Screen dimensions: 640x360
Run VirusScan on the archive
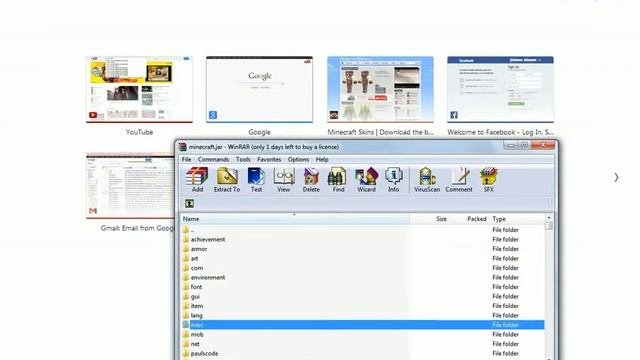427,180
